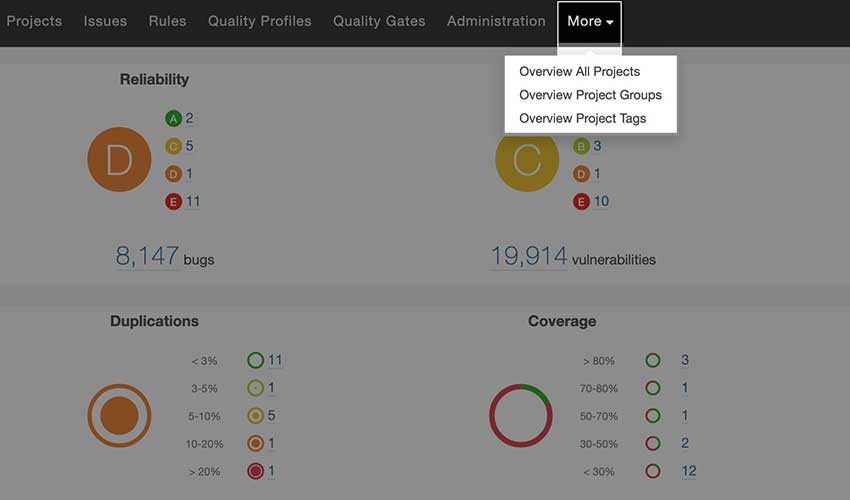Click the large yellow C rating badge
This screenshot has height=500, width=850.
pos(527,160)
